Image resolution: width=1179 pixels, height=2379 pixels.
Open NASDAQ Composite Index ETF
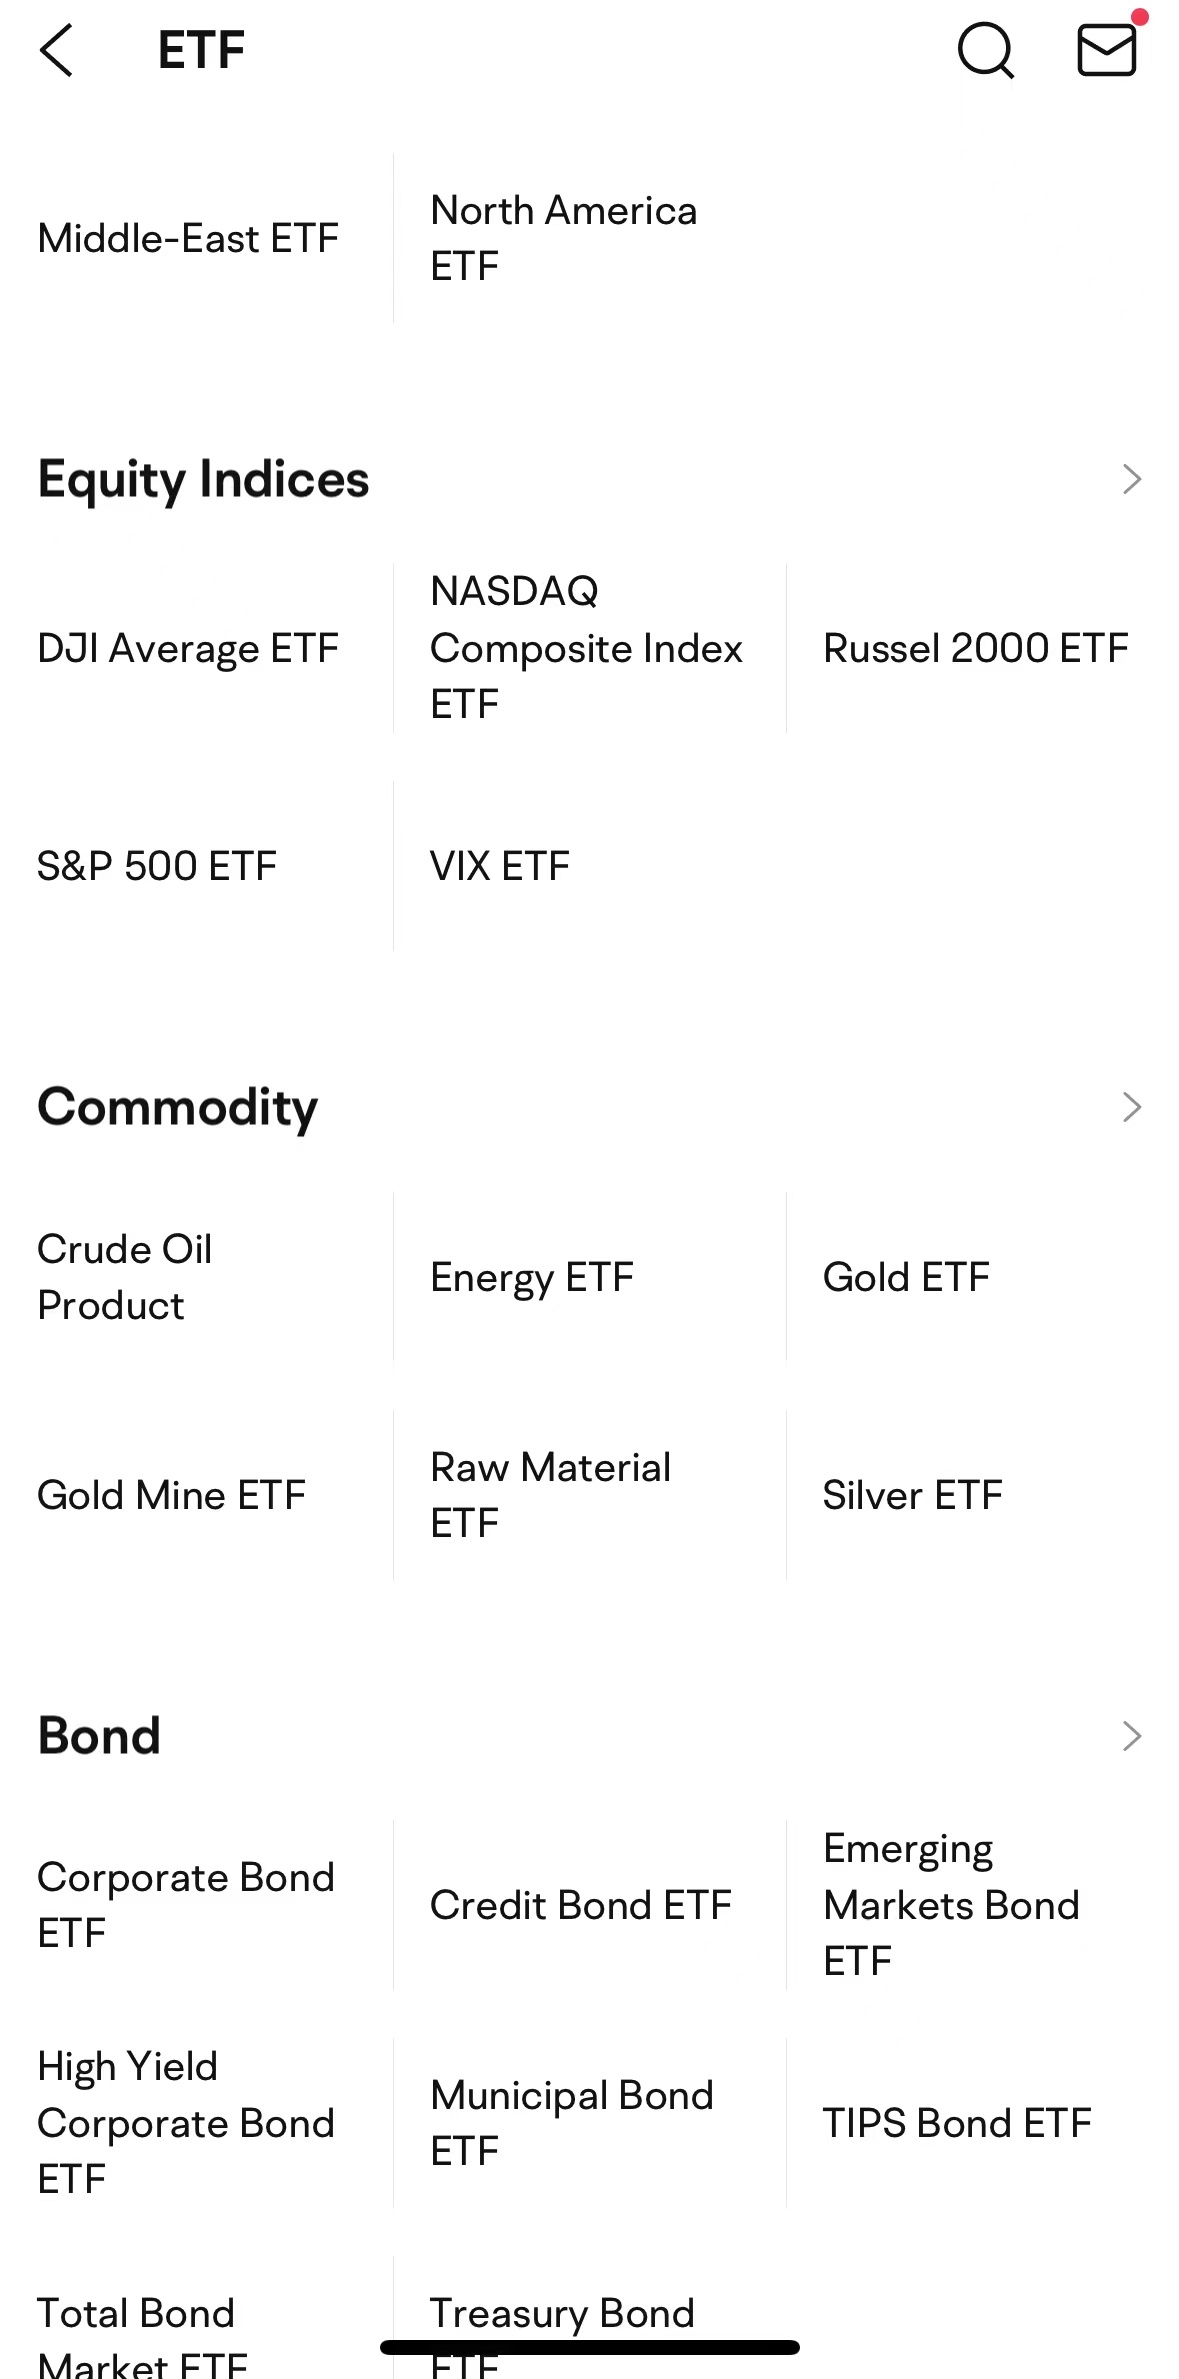click(586, 647)
